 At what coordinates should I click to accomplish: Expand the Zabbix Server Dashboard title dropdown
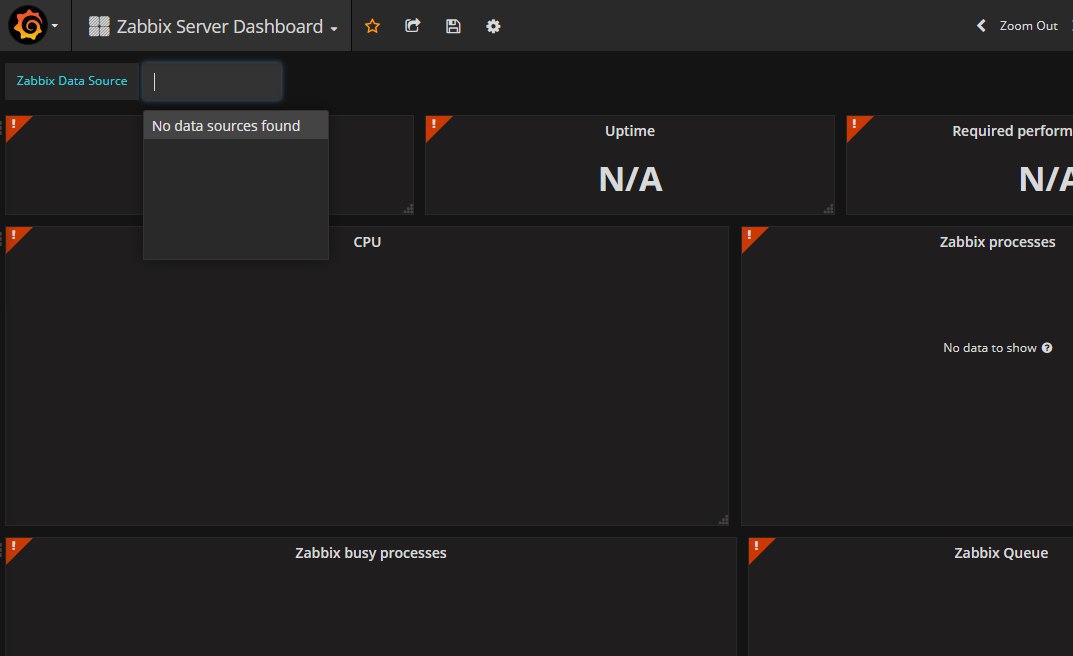pyautogui.click(x=333, y=28)
